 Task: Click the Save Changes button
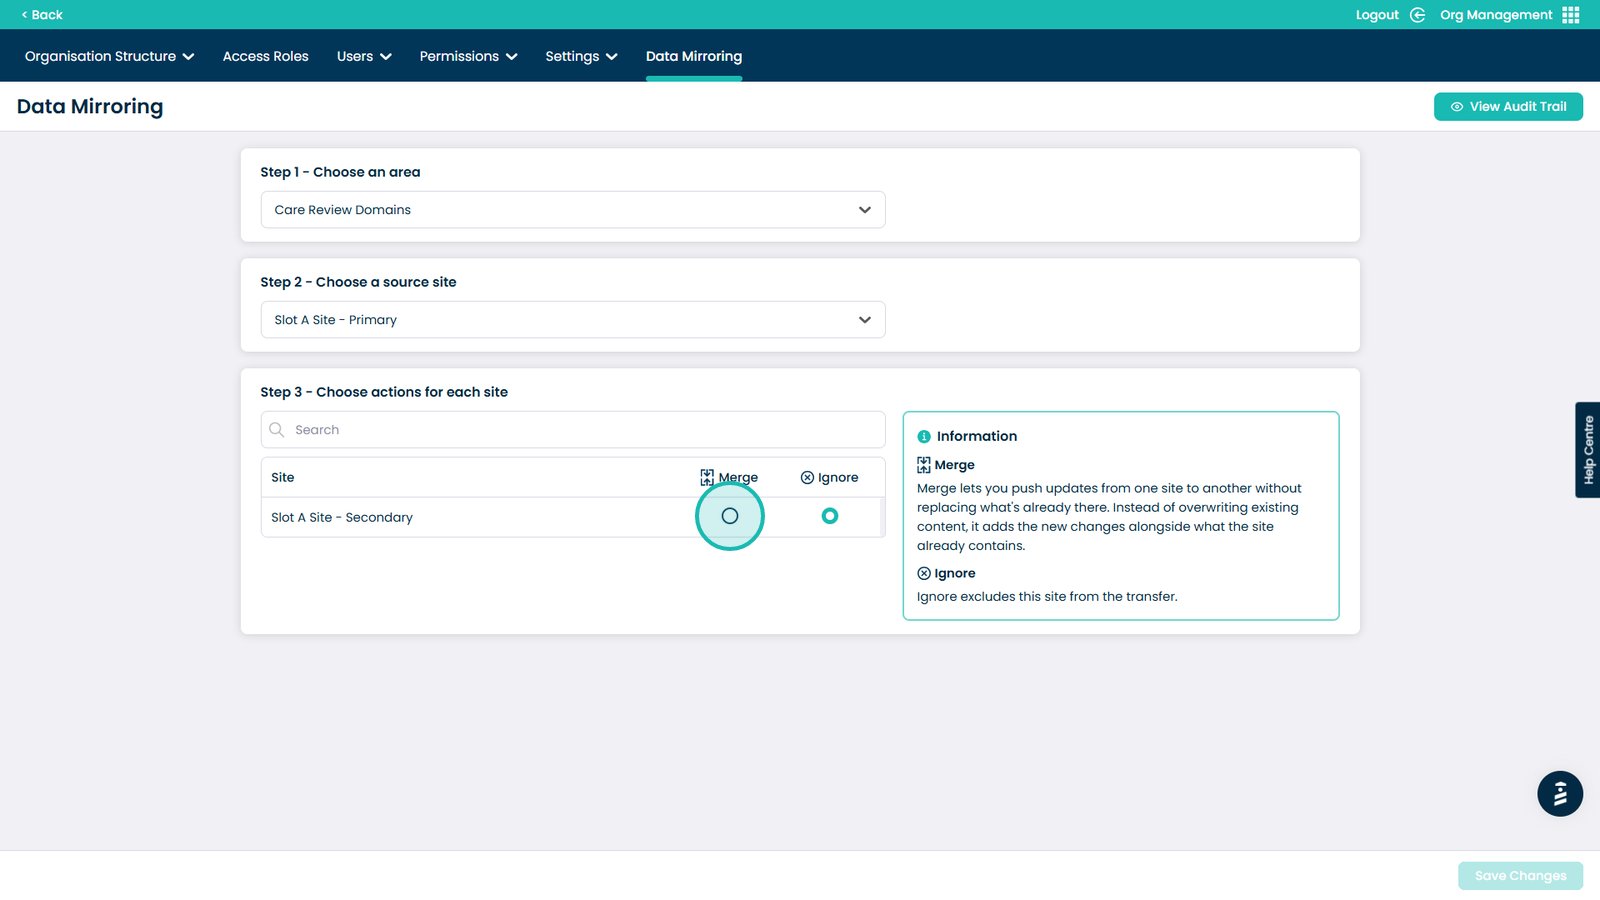click(1520, 876)
